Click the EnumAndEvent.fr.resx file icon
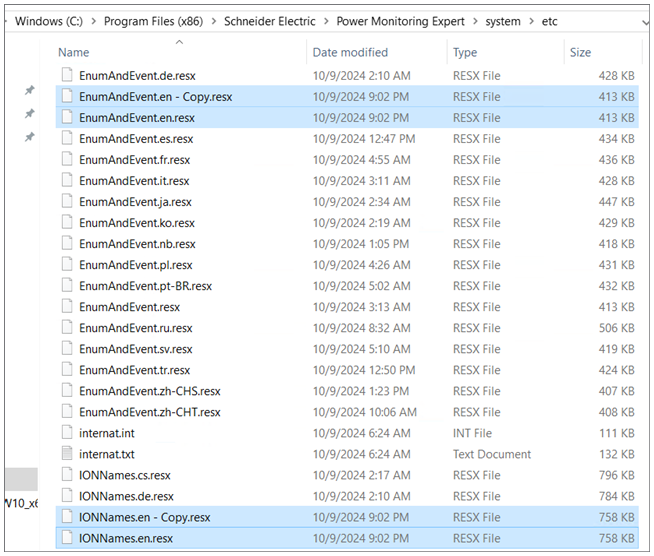The height and width of the screenshot is (556, 654). (67, 159)
